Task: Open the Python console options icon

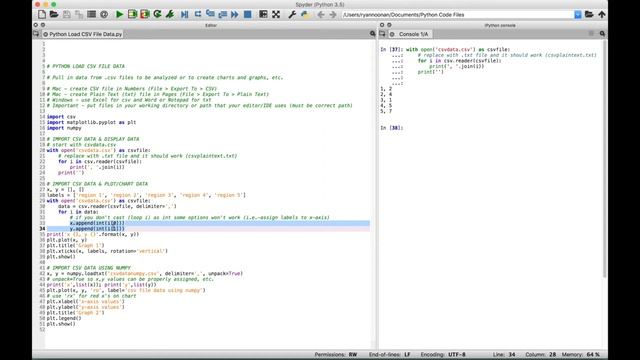Action: coord(602,34)
